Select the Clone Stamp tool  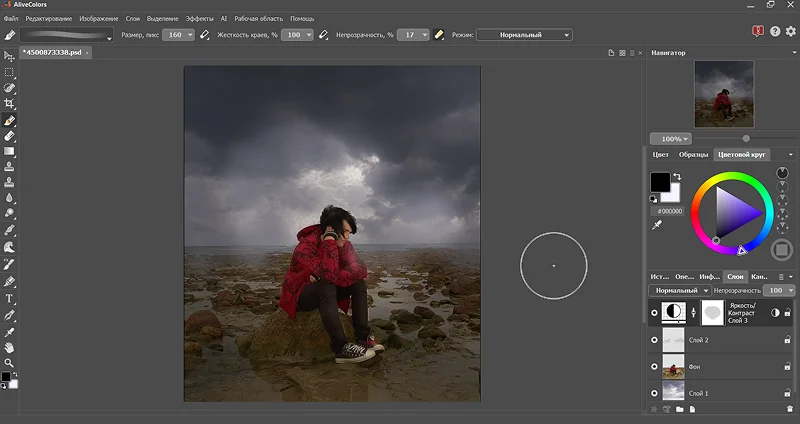click(x=9, y=167)
